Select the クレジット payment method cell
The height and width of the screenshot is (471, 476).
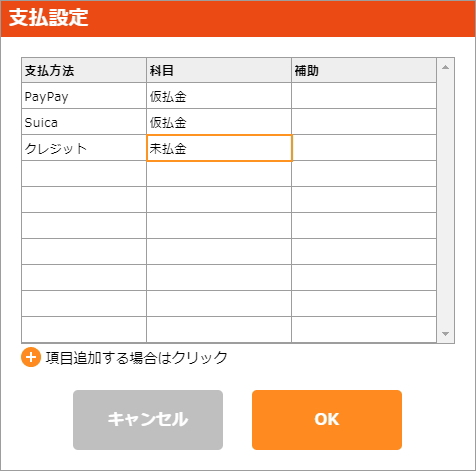tap(84, 148)
